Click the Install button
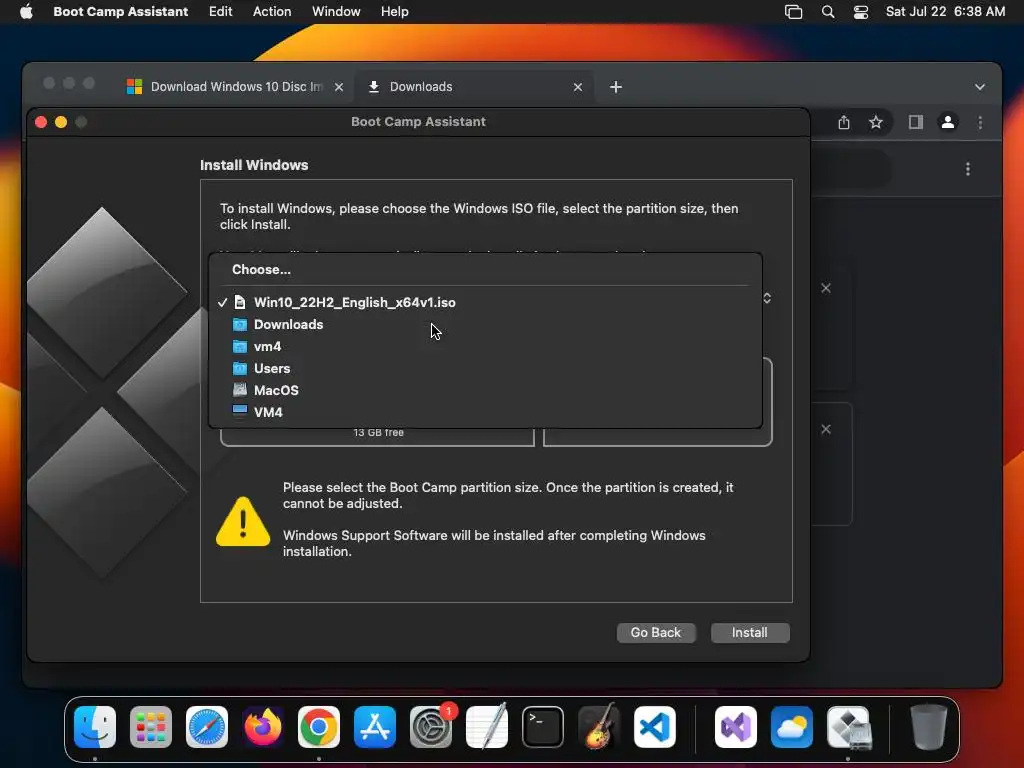This screenshot has width=1024, height=768. tap(750, 632)
